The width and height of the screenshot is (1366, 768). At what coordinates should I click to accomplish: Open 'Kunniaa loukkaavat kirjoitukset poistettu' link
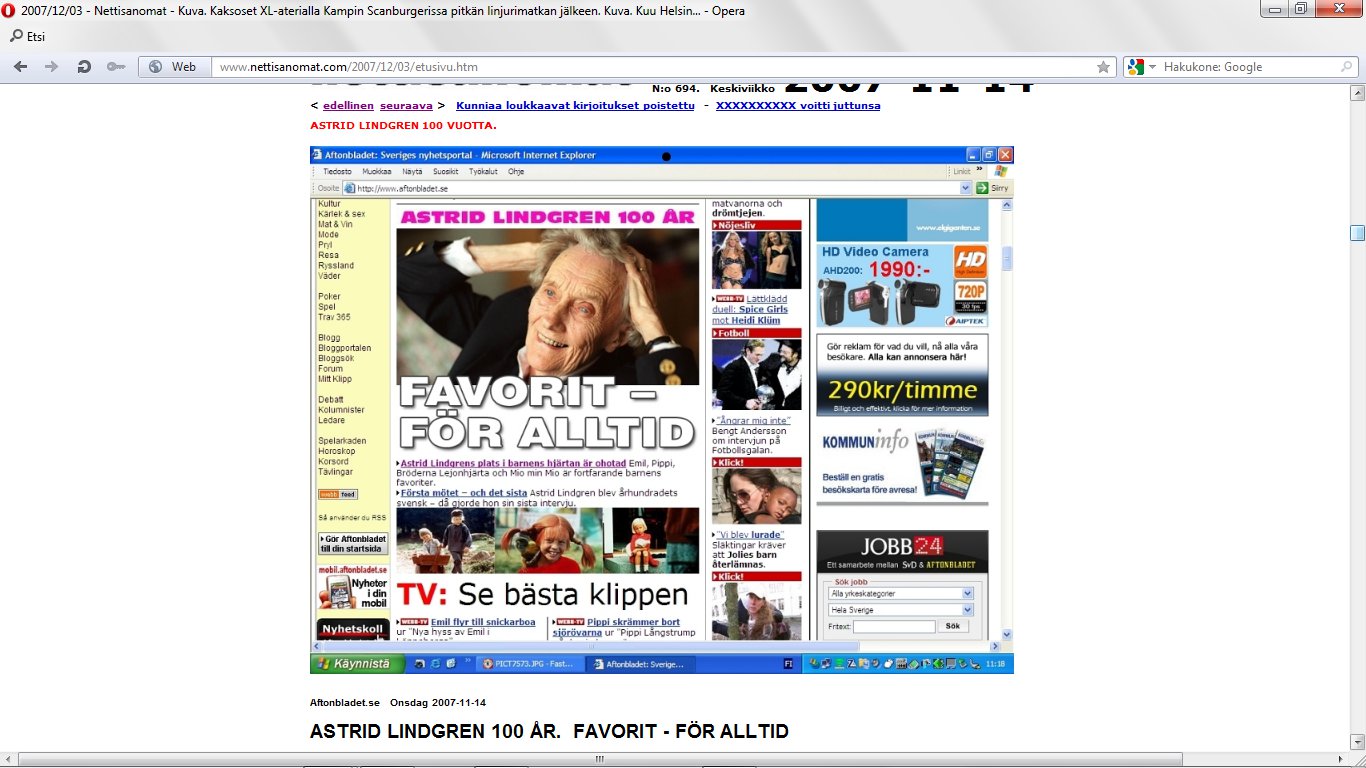tap(575, 105)
